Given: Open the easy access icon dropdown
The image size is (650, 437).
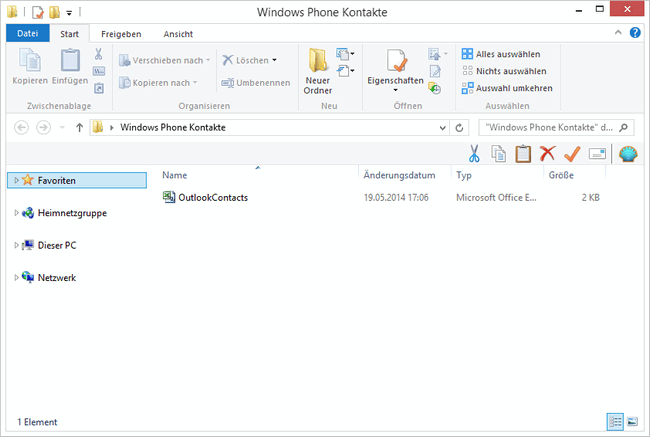Looking at the screenshot, I should pos(345,71).
